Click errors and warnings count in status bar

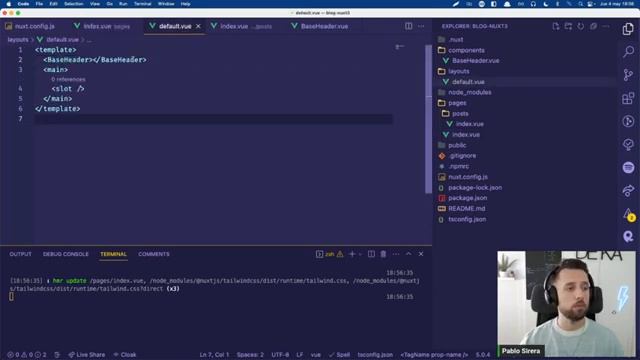(27, 355)
